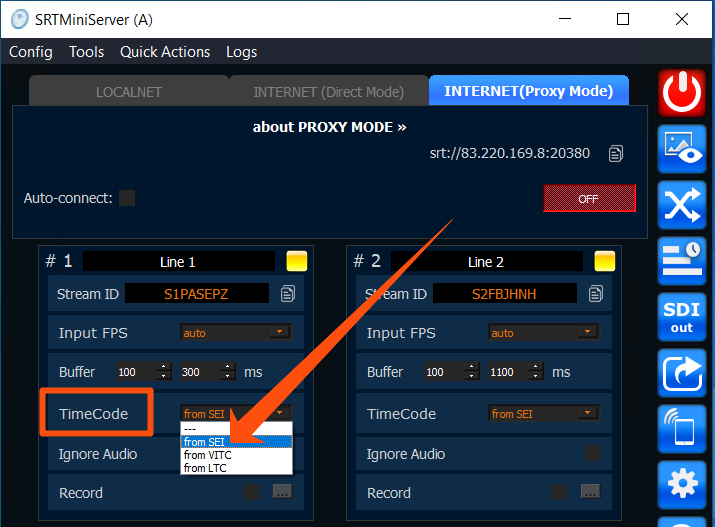Click the share forward-arrow icon
The height and width of the screenshot is (527, 715).
682,373
